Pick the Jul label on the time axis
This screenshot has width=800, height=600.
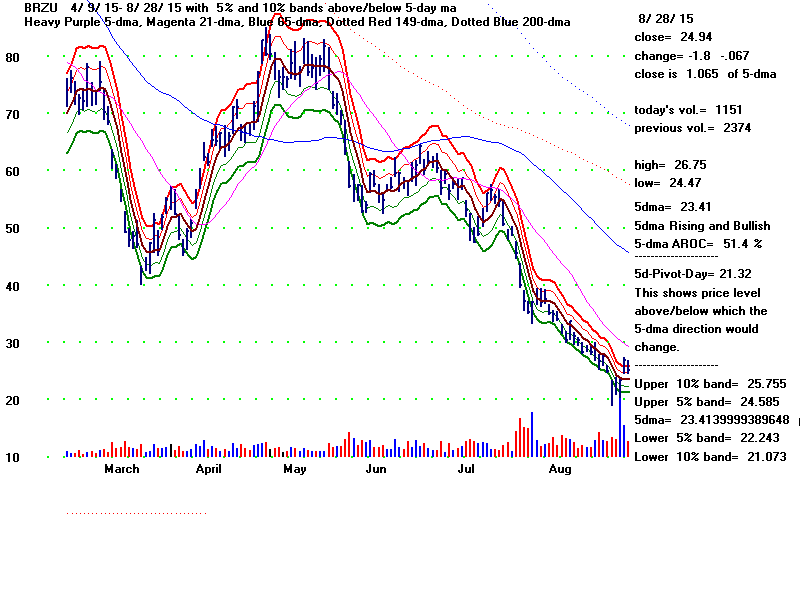[x=466, y=468]
